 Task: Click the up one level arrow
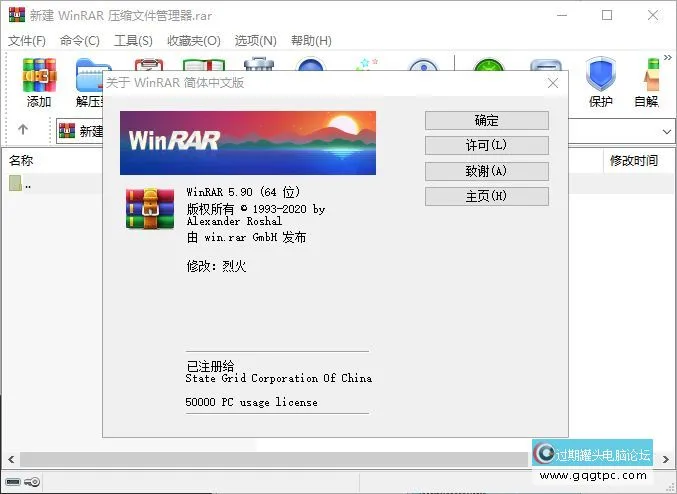(x=23, y=129)
